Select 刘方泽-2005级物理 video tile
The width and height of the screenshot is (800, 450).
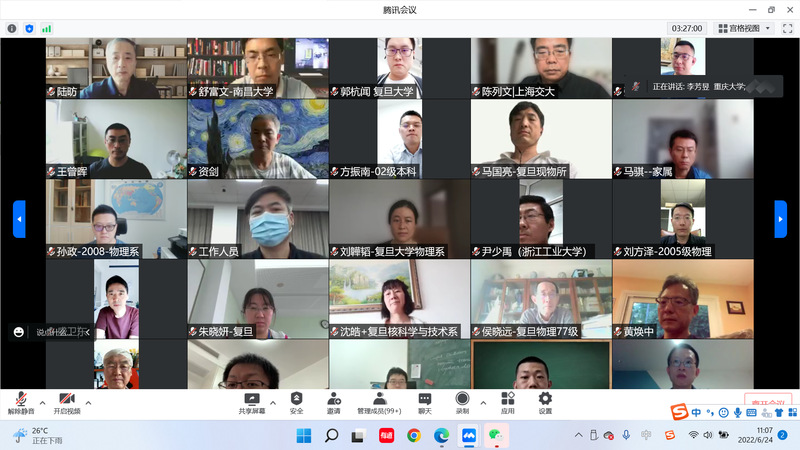click(683, 219)
